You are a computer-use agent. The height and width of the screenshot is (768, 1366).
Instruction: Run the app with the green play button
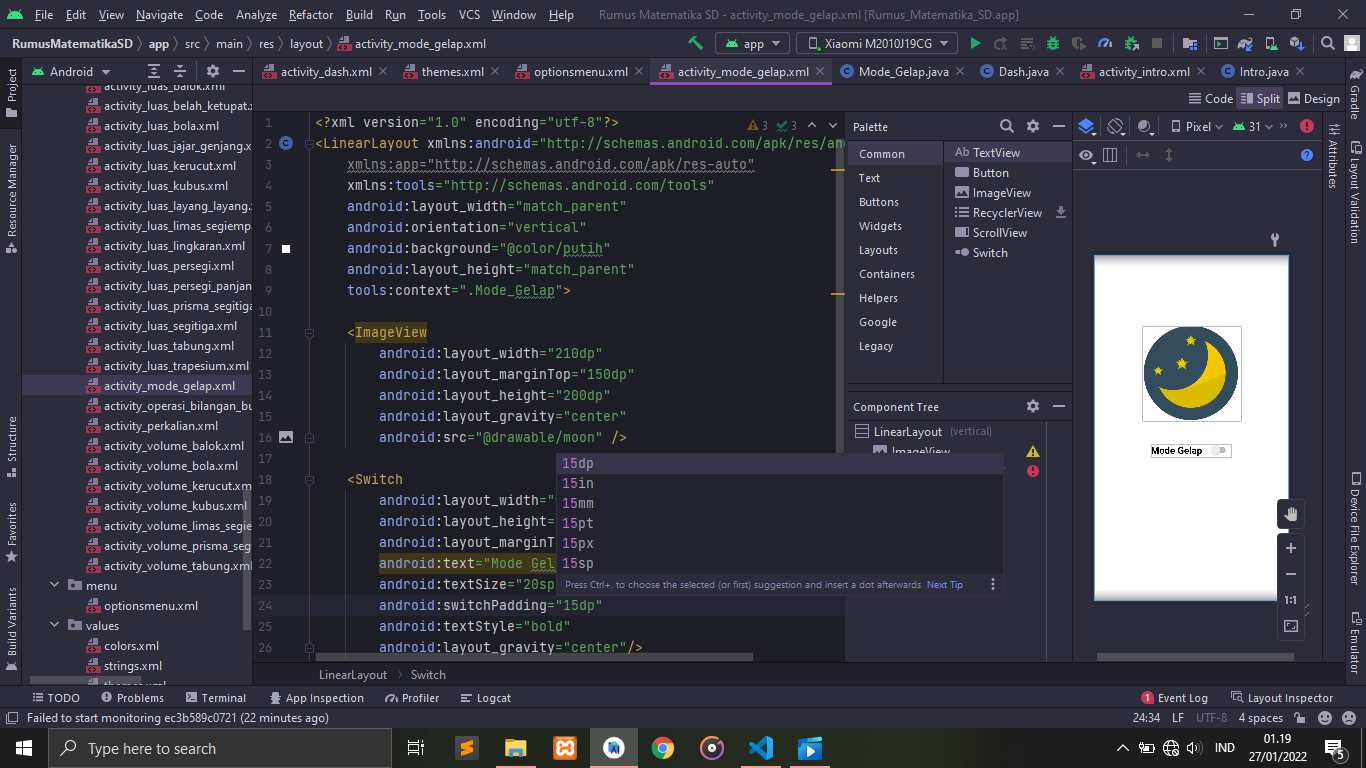(974, 44)
